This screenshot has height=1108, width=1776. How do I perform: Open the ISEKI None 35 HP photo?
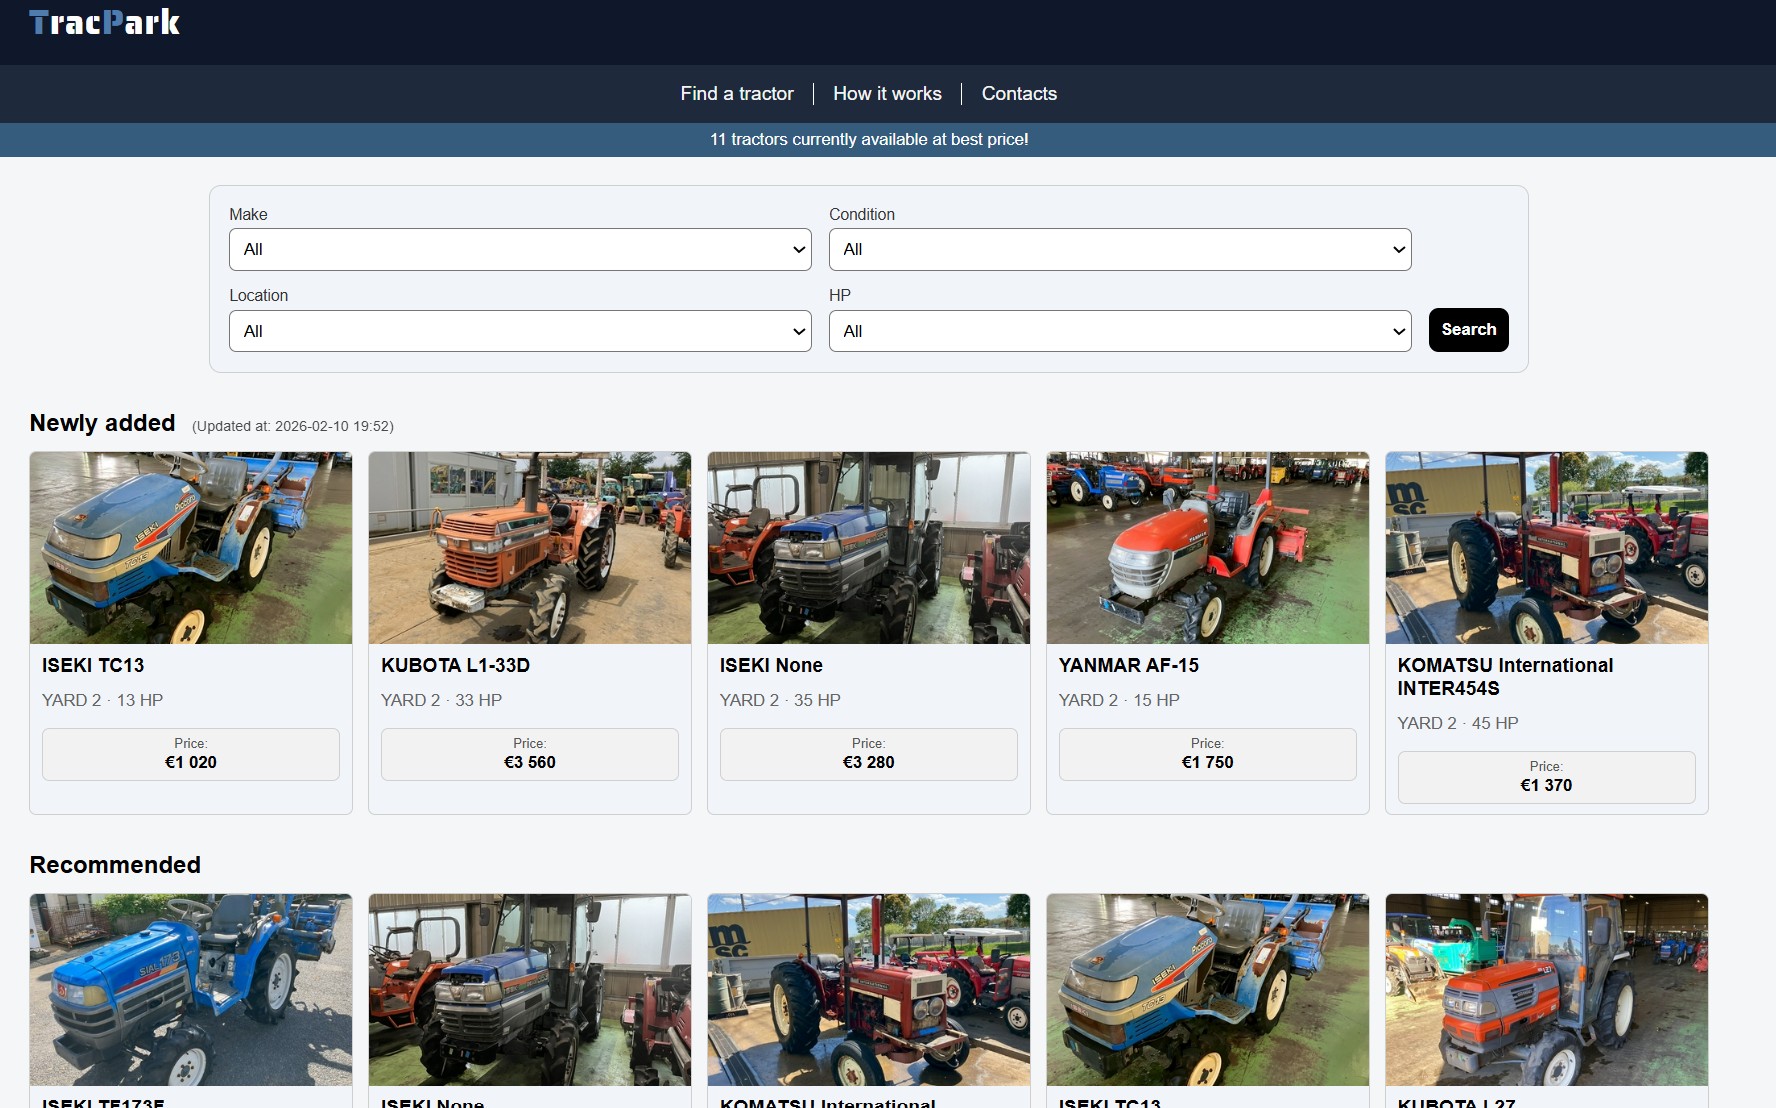pyautogui.click(x=869, y=548)
